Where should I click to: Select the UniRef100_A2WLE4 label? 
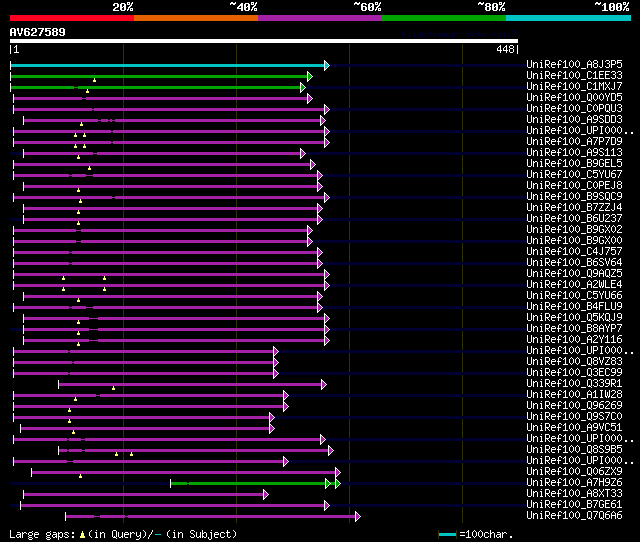pos(574,285)
